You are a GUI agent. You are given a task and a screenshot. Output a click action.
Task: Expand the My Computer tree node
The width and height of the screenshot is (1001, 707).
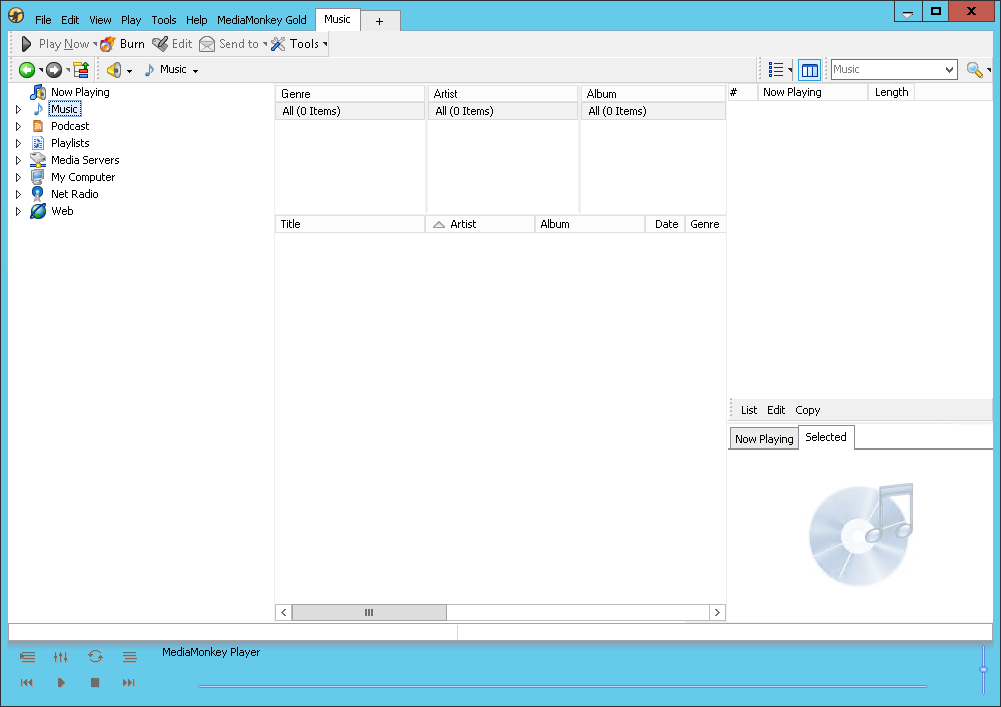tap(19, 177)
